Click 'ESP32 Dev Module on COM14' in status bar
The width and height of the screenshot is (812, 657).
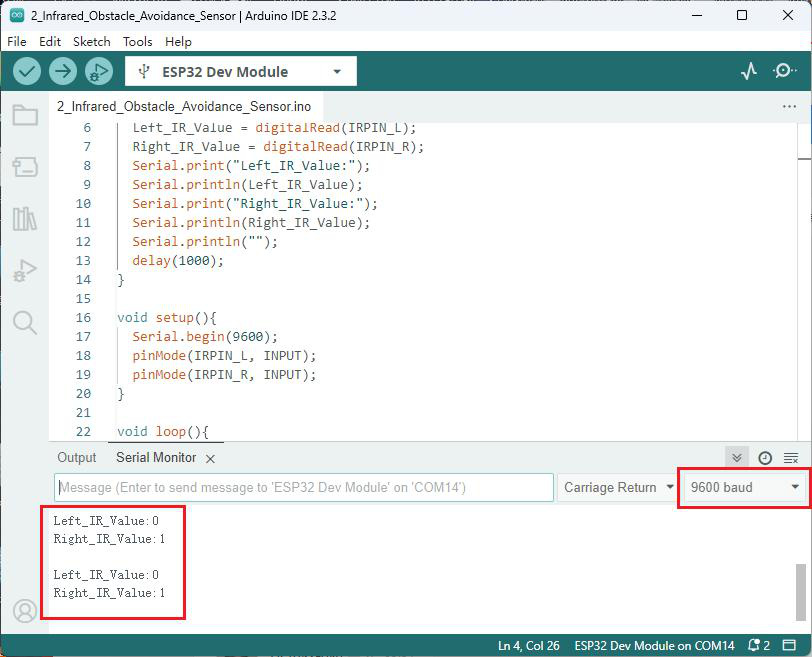(655, 646)
